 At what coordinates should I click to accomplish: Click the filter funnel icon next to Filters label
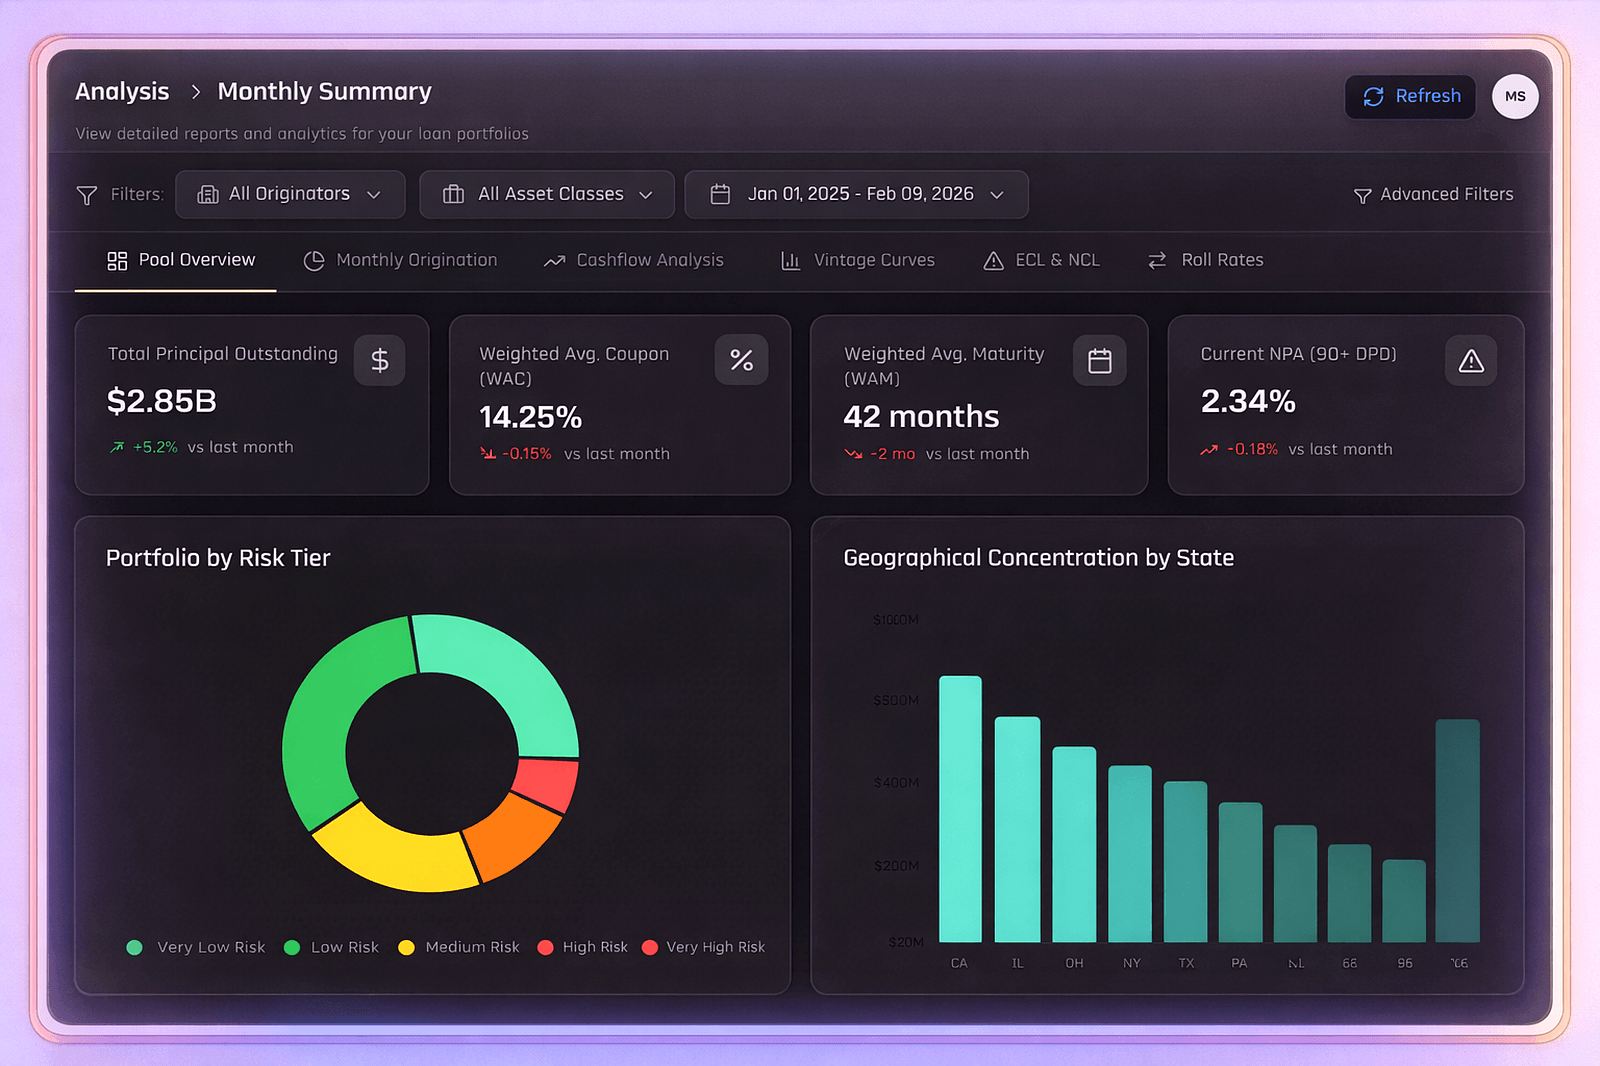tap(87, 195)
